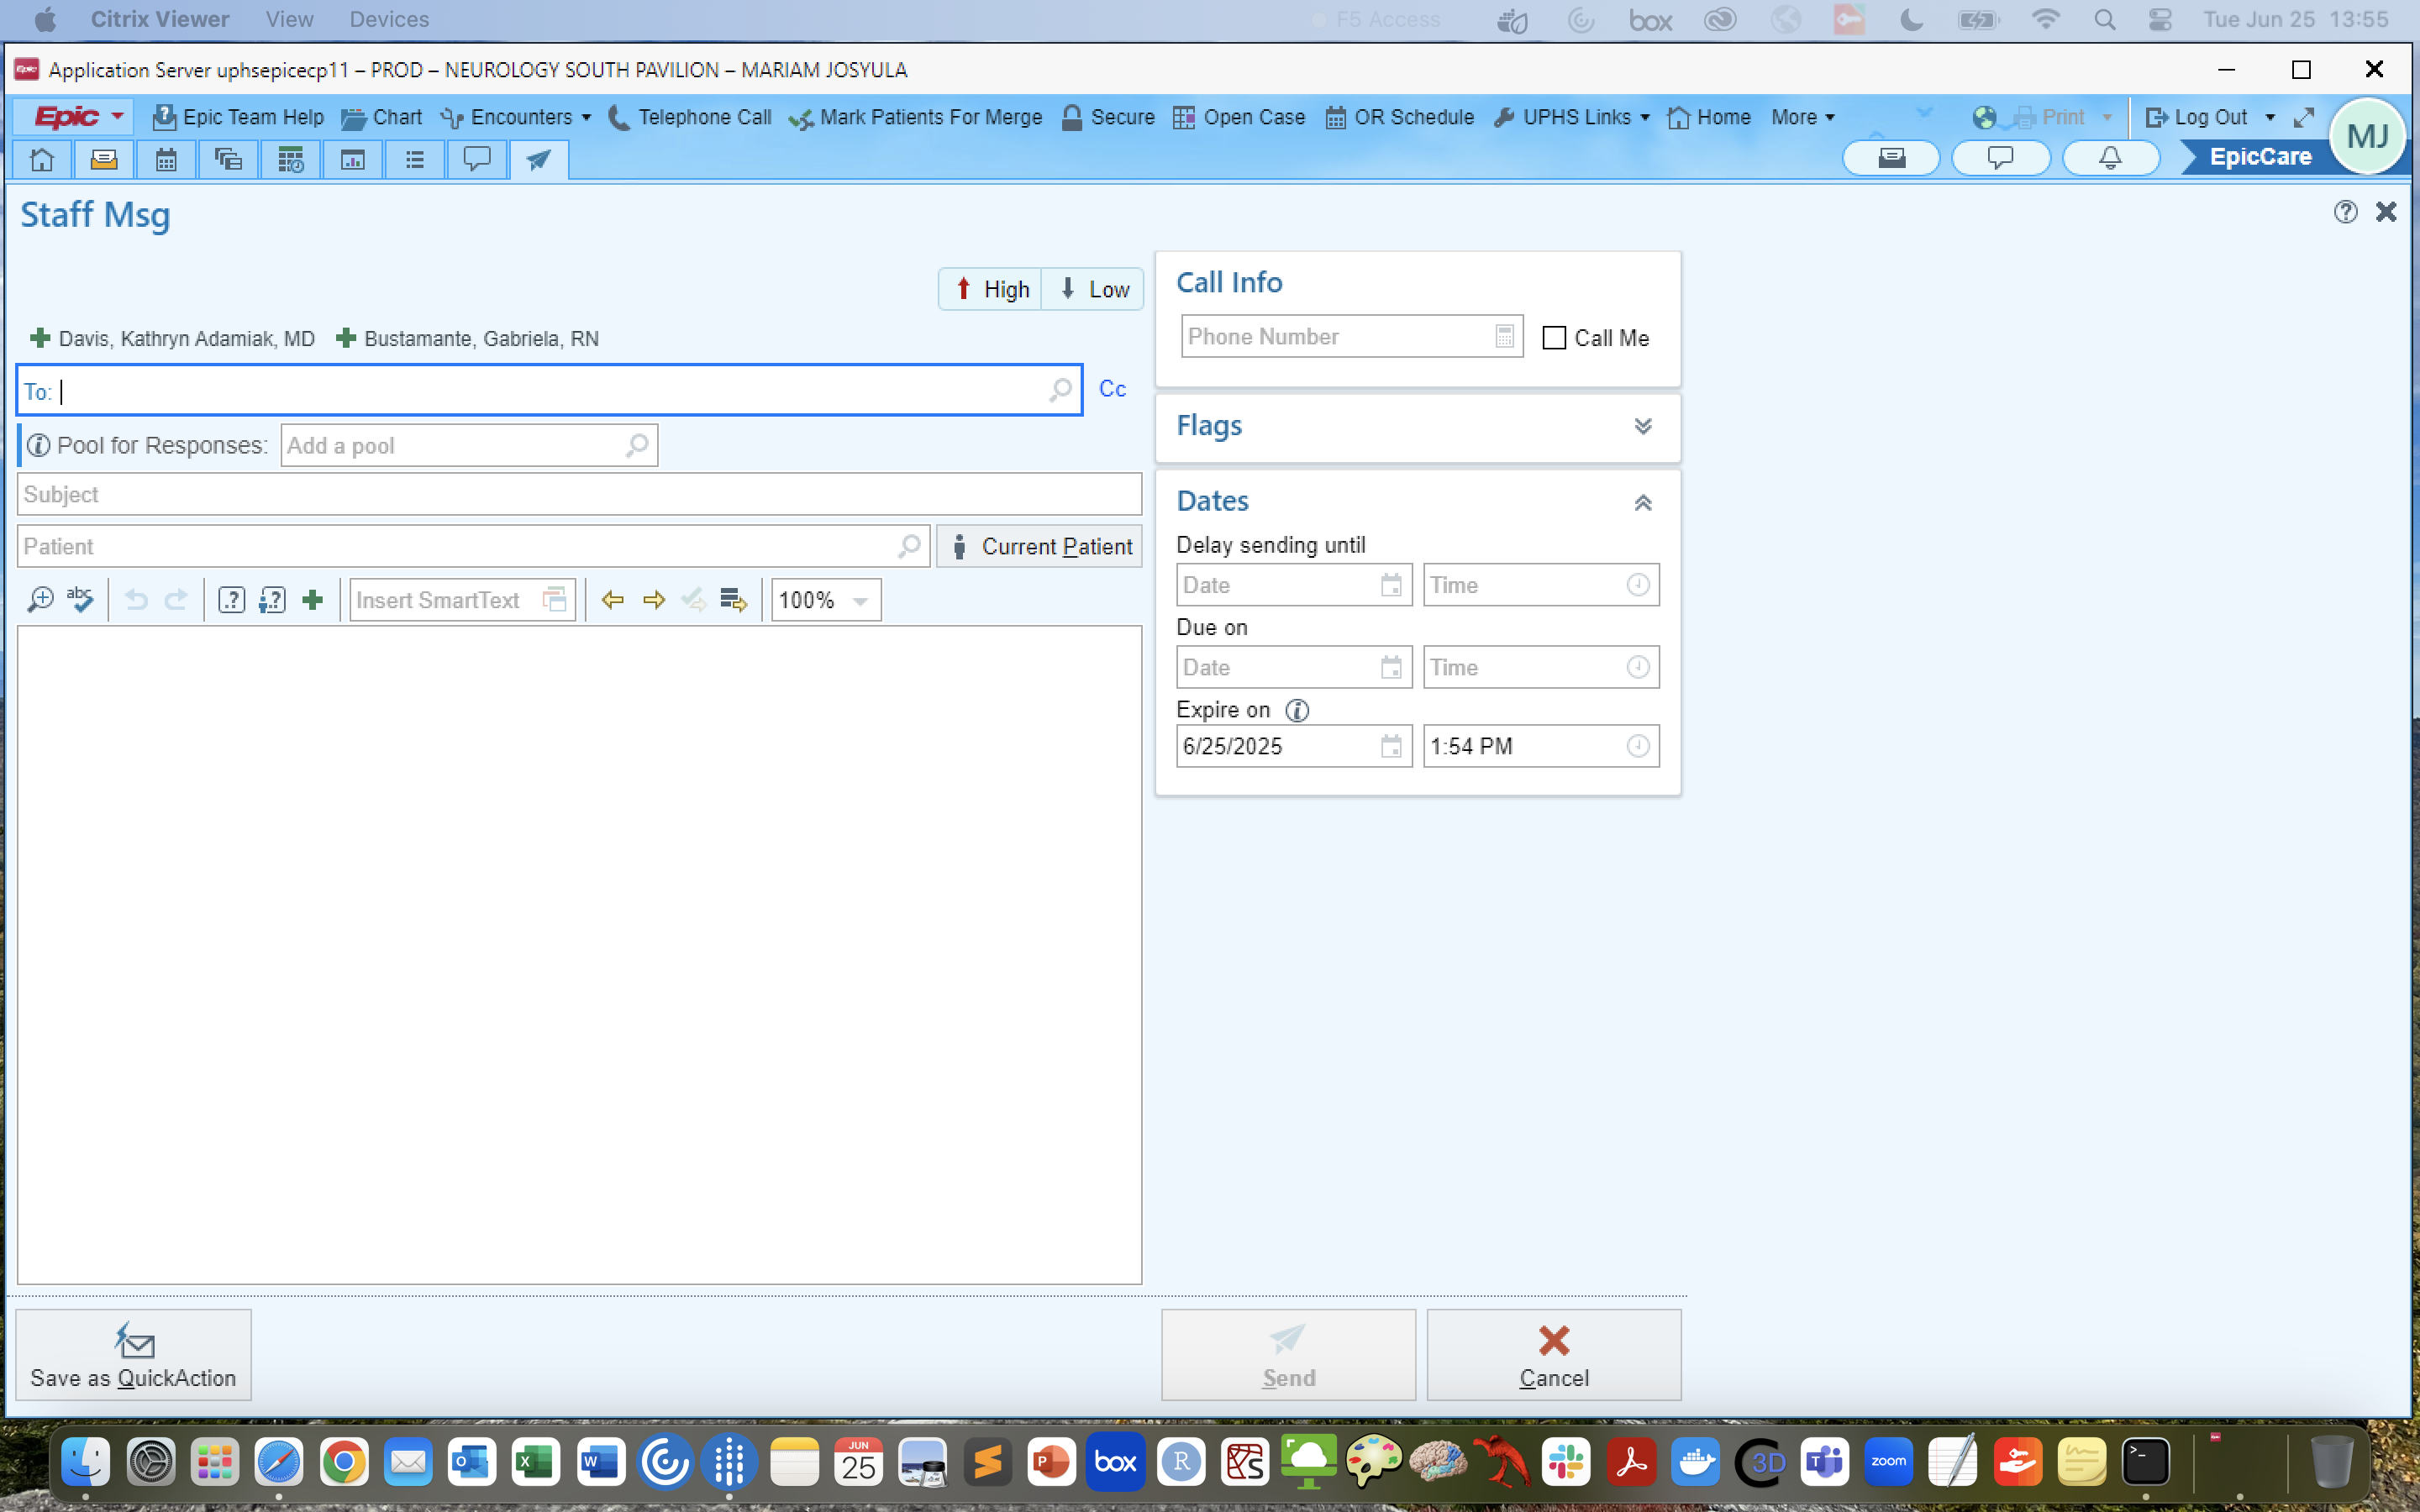Click the SmartLink question-mark box icon

pos(231,600)
